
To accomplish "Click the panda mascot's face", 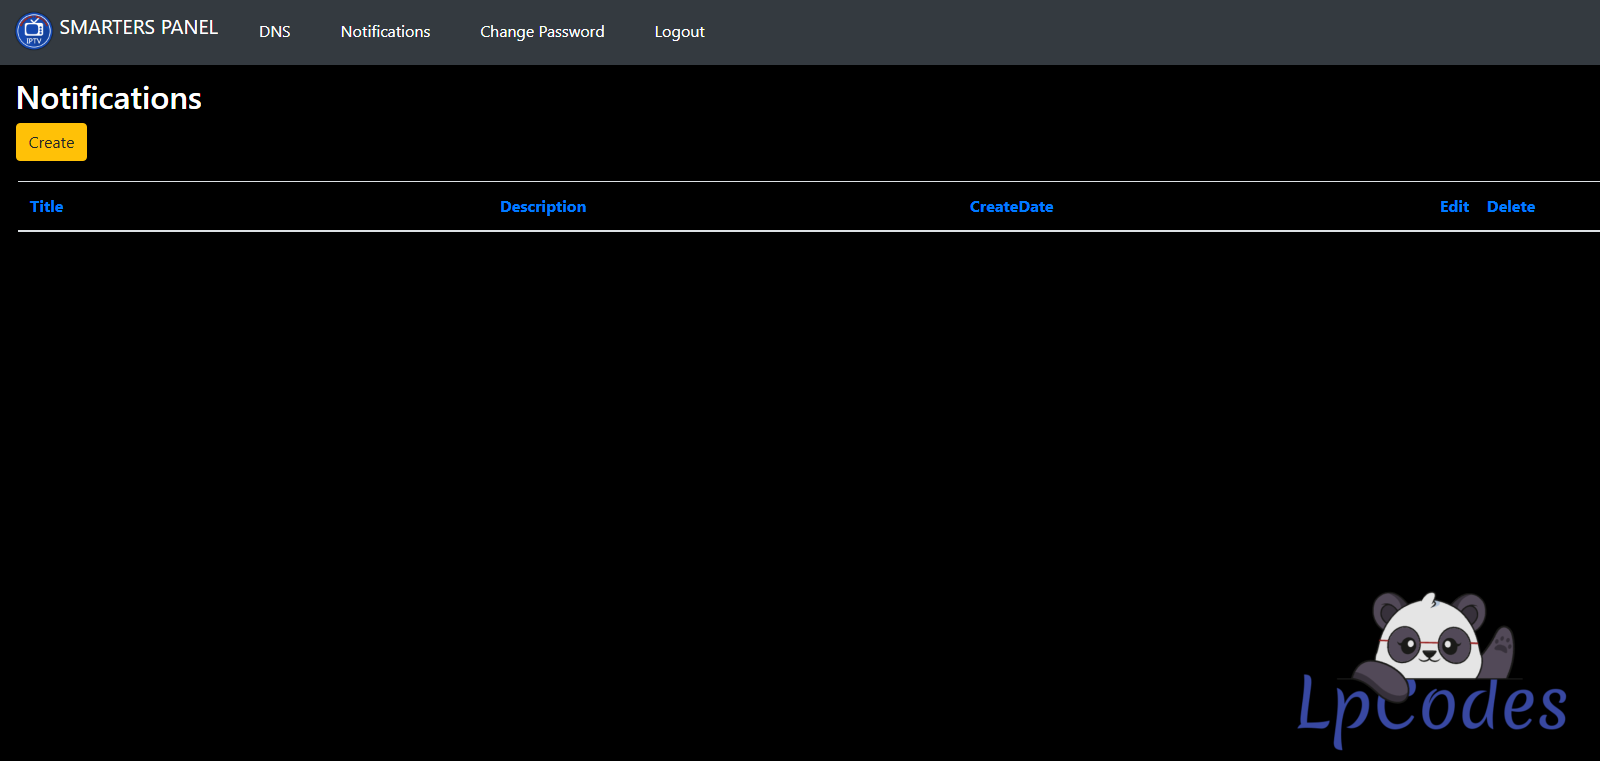I will pos(1430,635).
